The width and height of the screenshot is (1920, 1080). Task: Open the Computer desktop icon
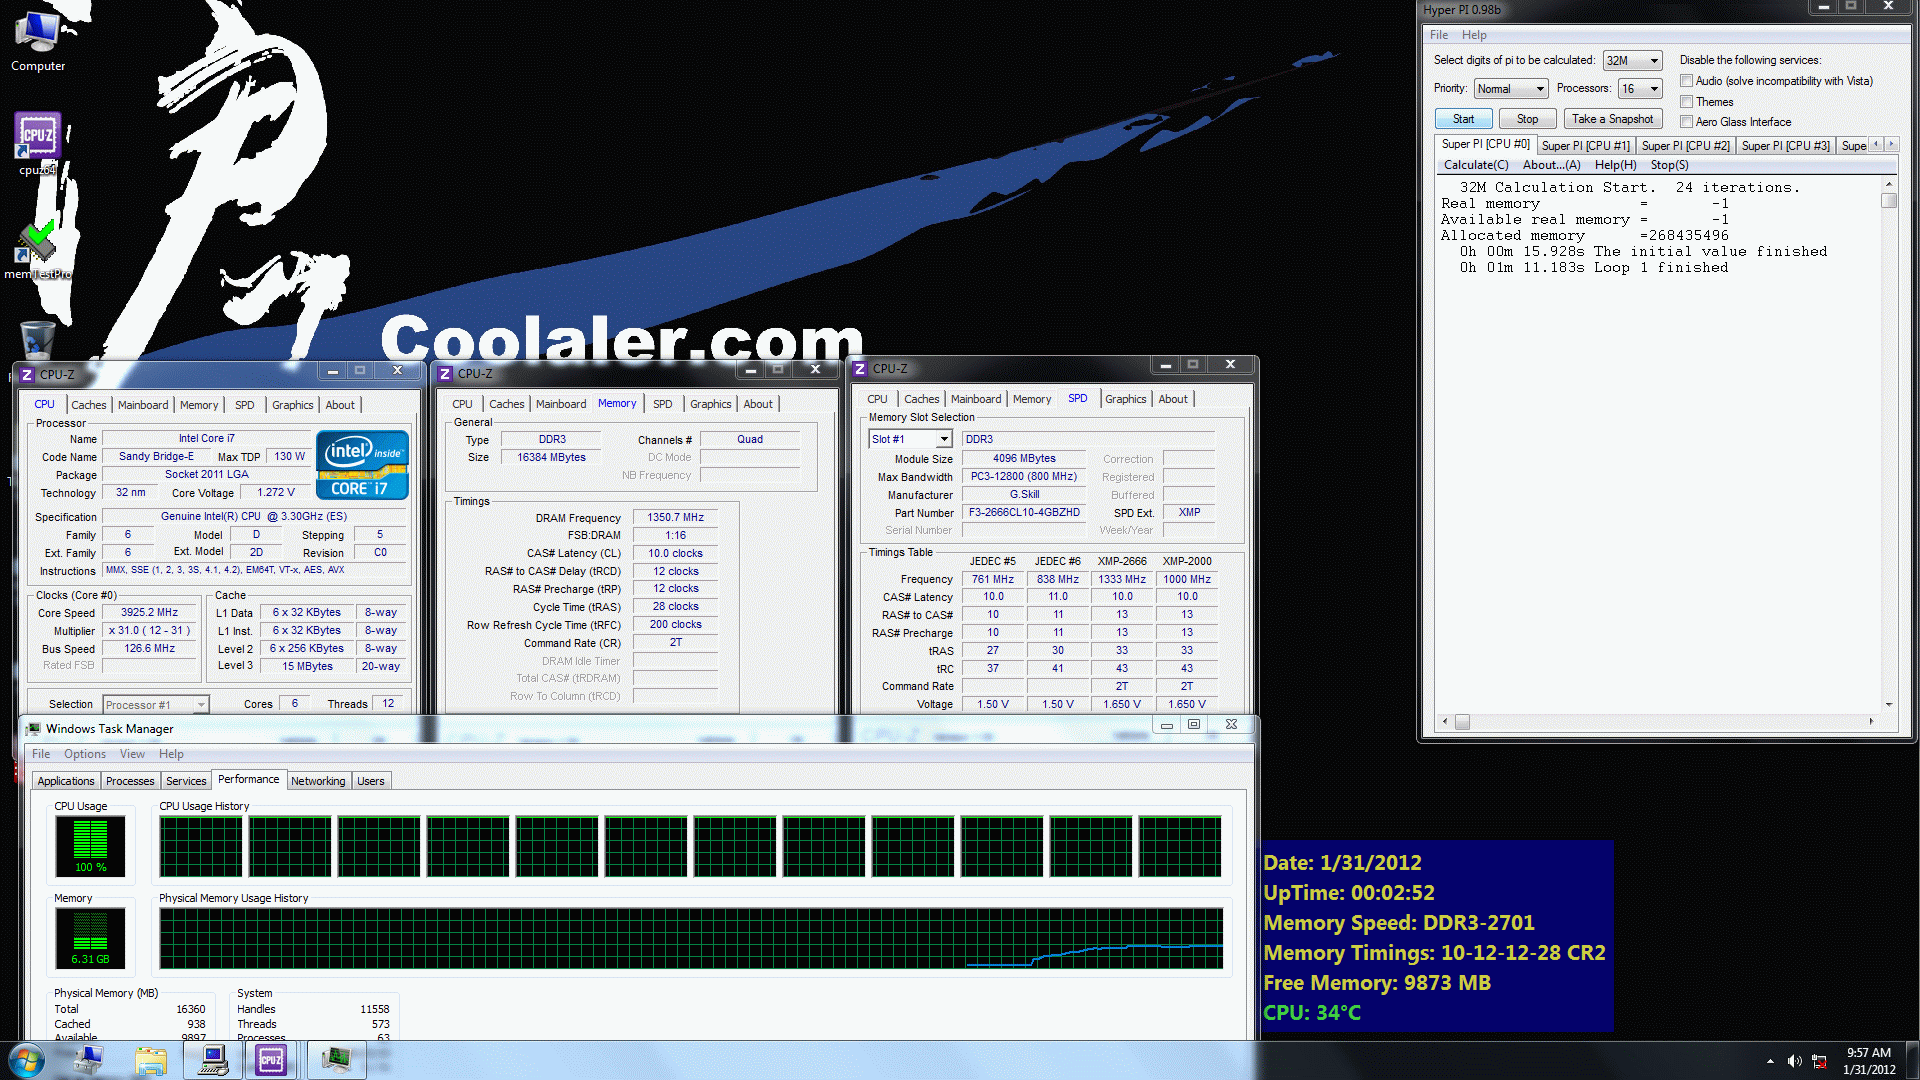click(38, 40)
